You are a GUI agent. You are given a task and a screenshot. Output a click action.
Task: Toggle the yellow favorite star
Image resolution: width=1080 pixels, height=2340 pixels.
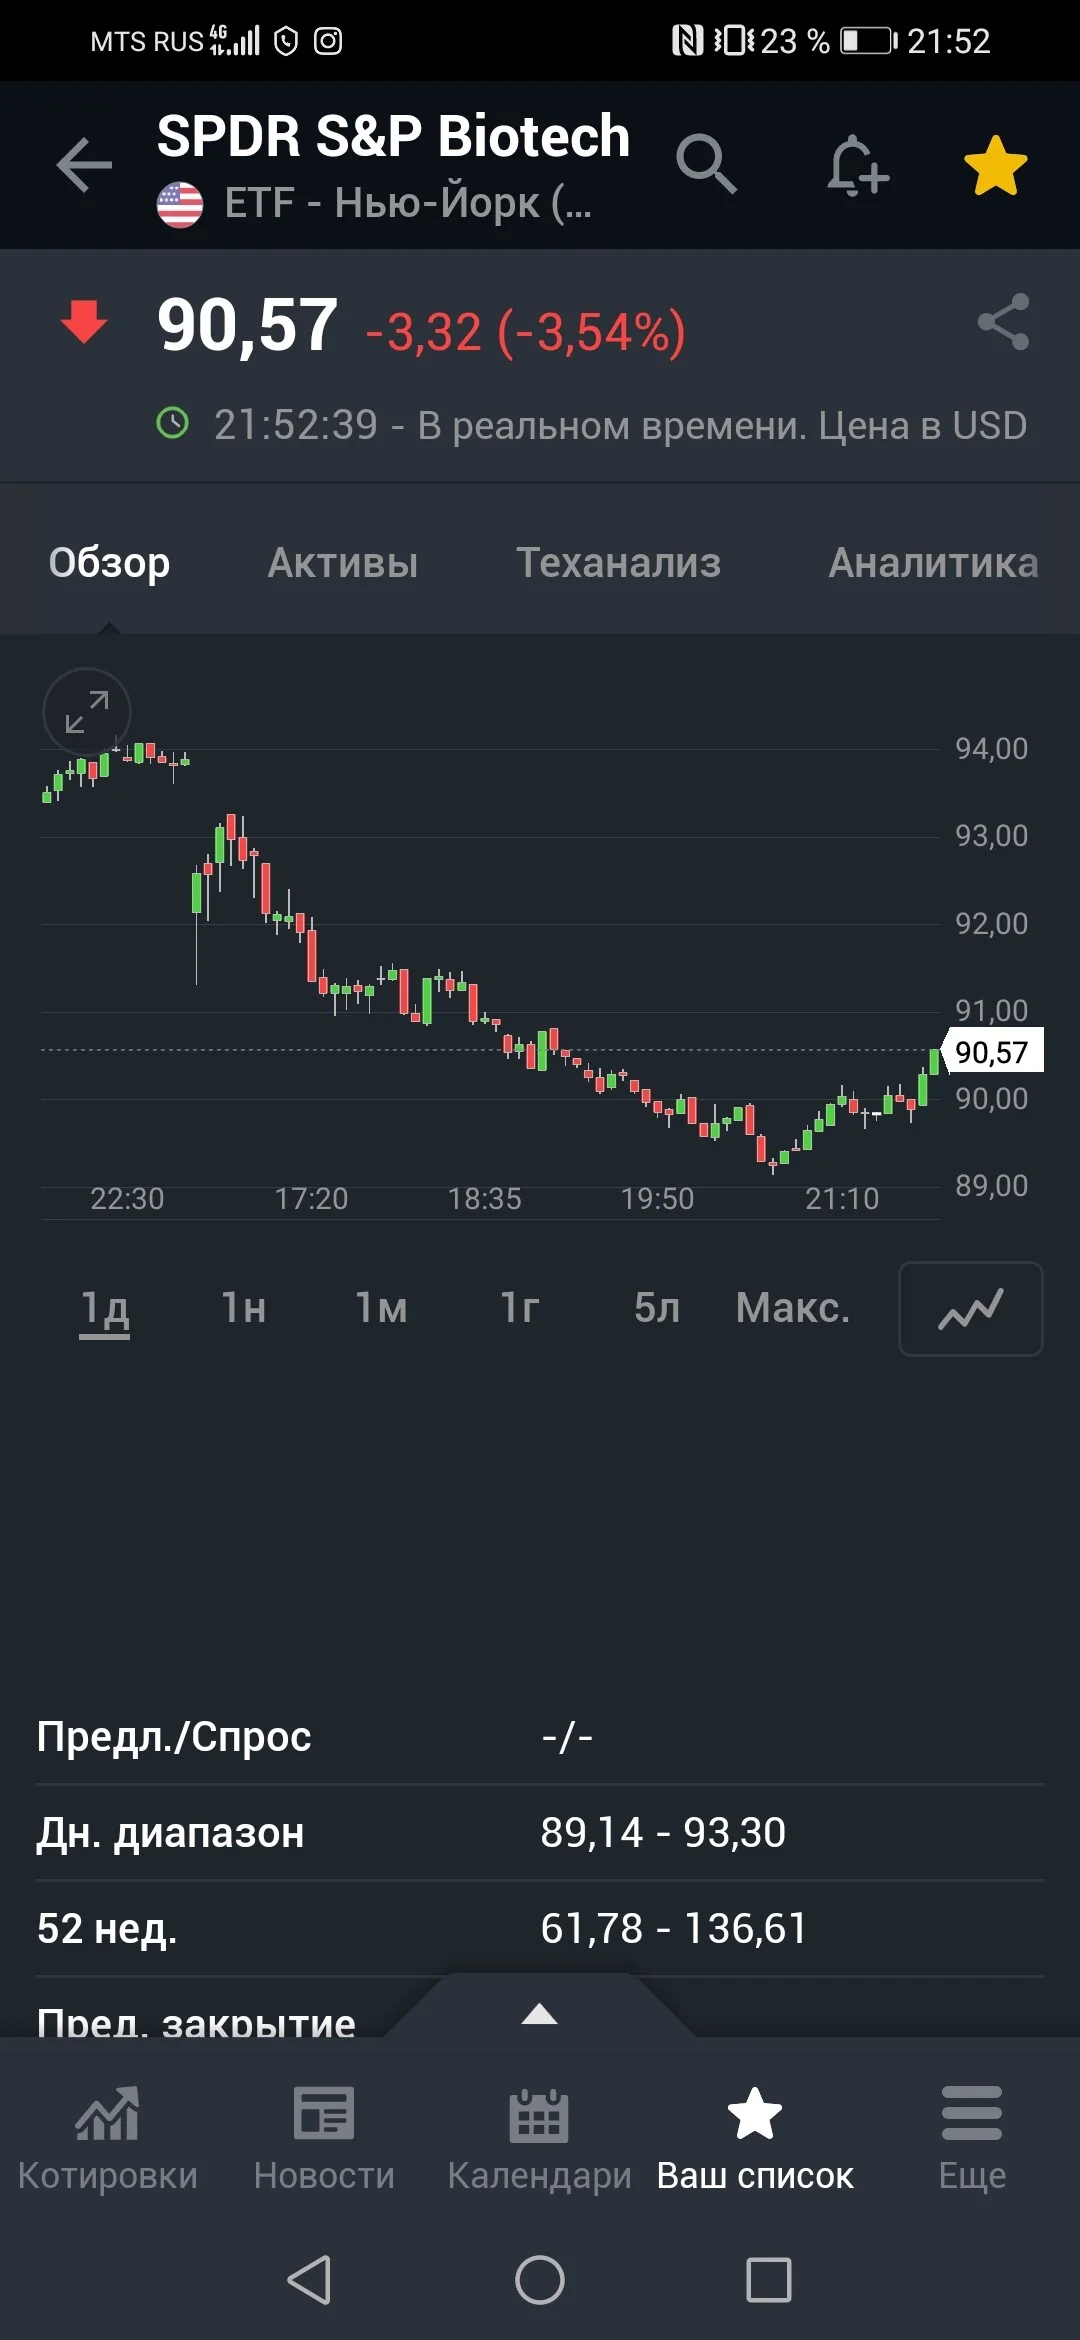(996, 165)
